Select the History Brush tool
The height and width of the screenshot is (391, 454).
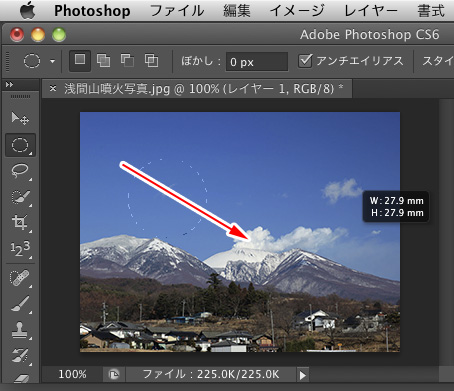click(x=20, y=355)
